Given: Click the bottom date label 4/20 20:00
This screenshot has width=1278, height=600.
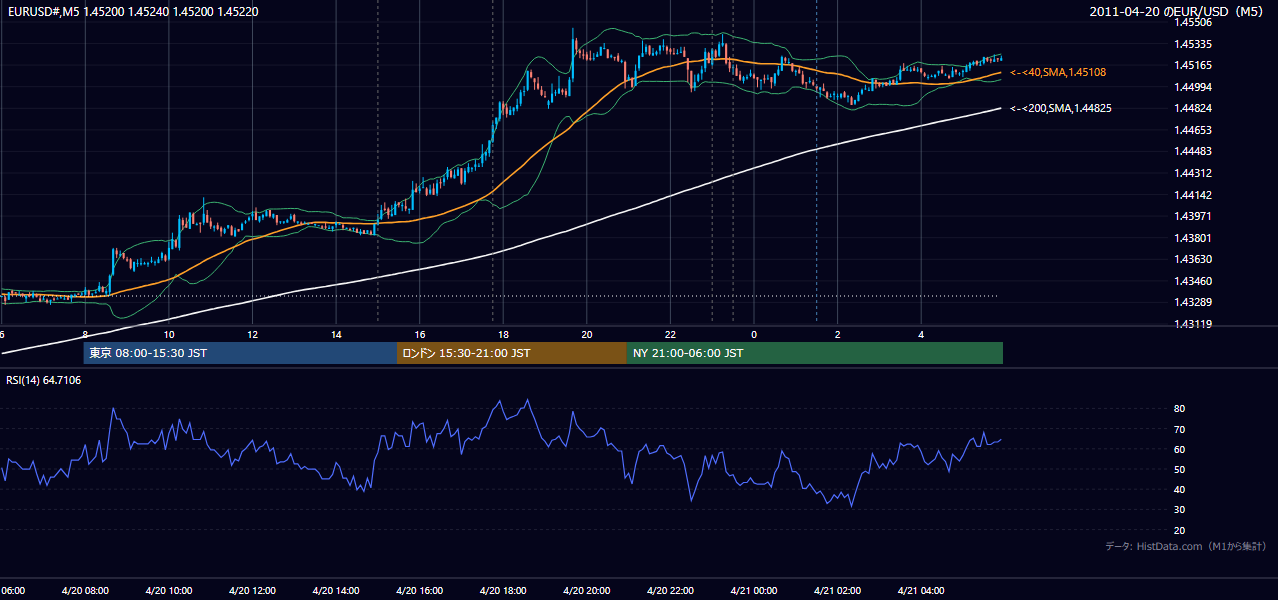Looking at the screenshot, I should tap(586, 590).
